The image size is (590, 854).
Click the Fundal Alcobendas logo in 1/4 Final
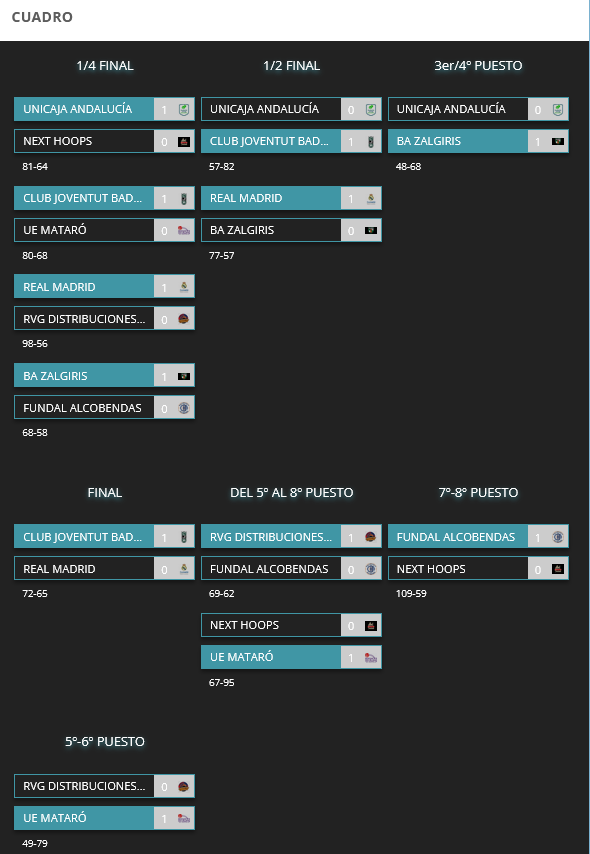click(184, 408)
